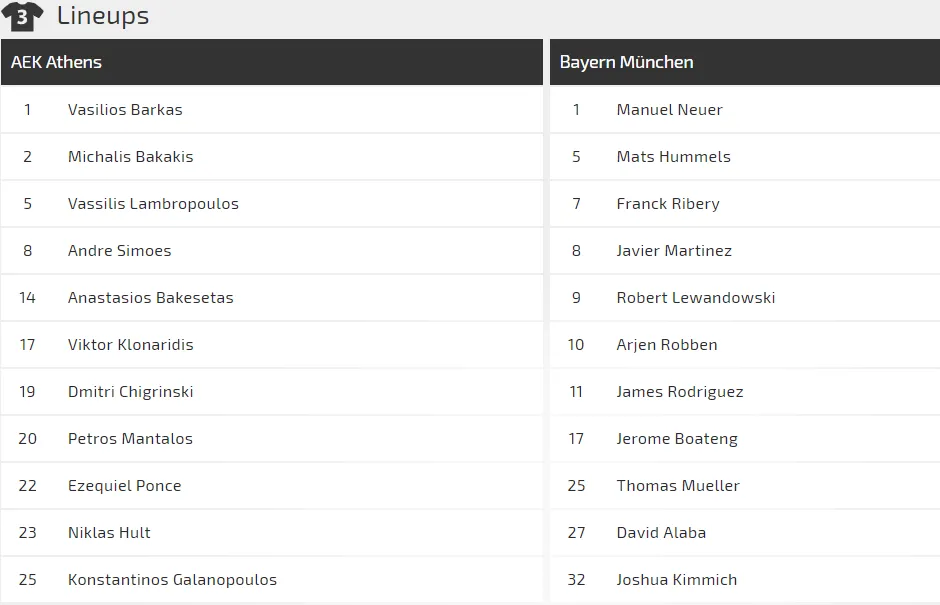Open Andre Simoes player link
The width and height of the screenshot is (940, 605).
point(119,251)
